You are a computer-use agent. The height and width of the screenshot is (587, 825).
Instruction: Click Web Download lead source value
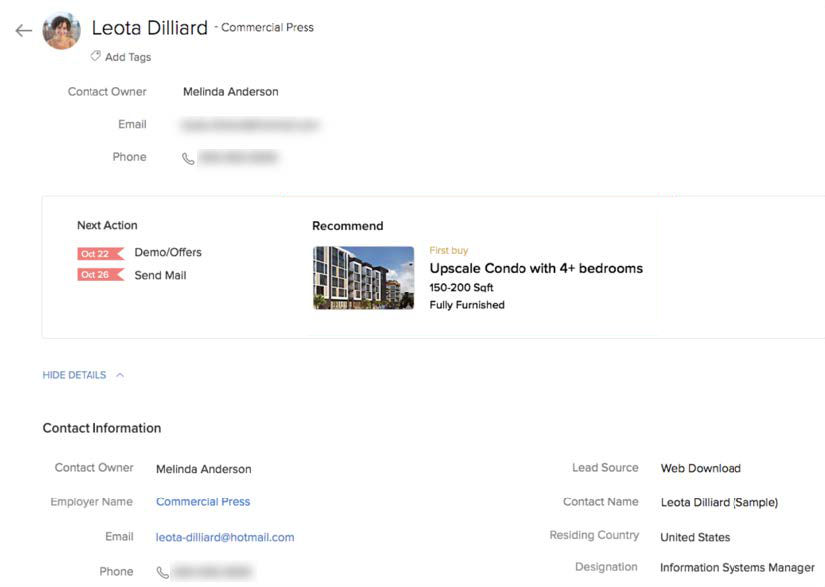[x=701, y=468]
